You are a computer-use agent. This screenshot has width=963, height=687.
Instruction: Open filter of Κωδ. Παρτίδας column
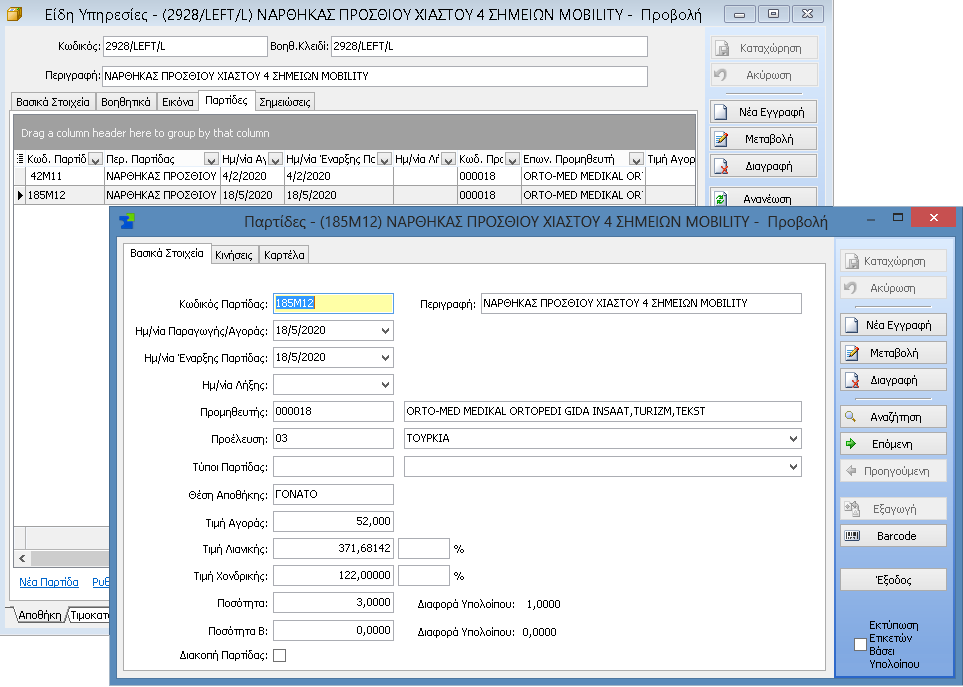[x=95, y=160]
